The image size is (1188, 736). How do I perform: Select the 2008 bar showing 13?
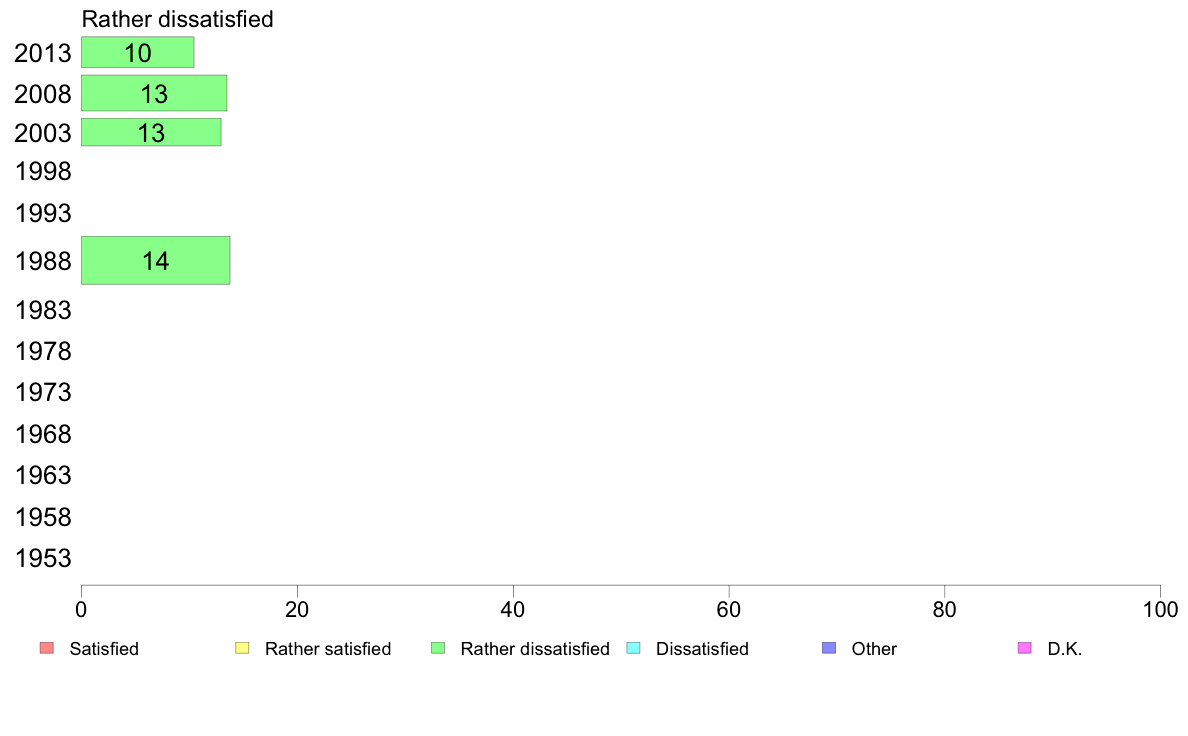(x=154, y=93)
